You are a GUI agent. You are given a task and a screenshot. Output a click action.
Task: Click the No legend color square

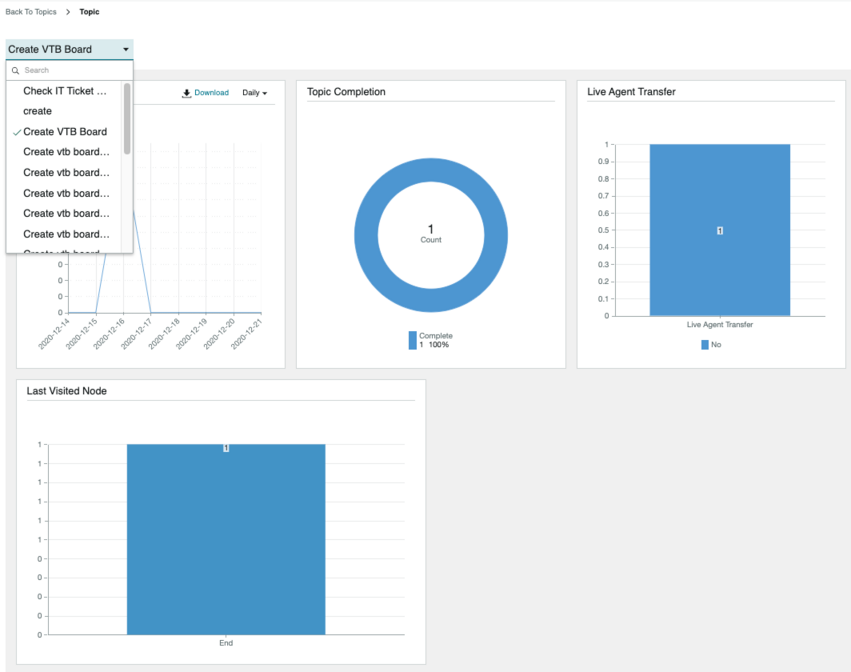coord(704,345)
